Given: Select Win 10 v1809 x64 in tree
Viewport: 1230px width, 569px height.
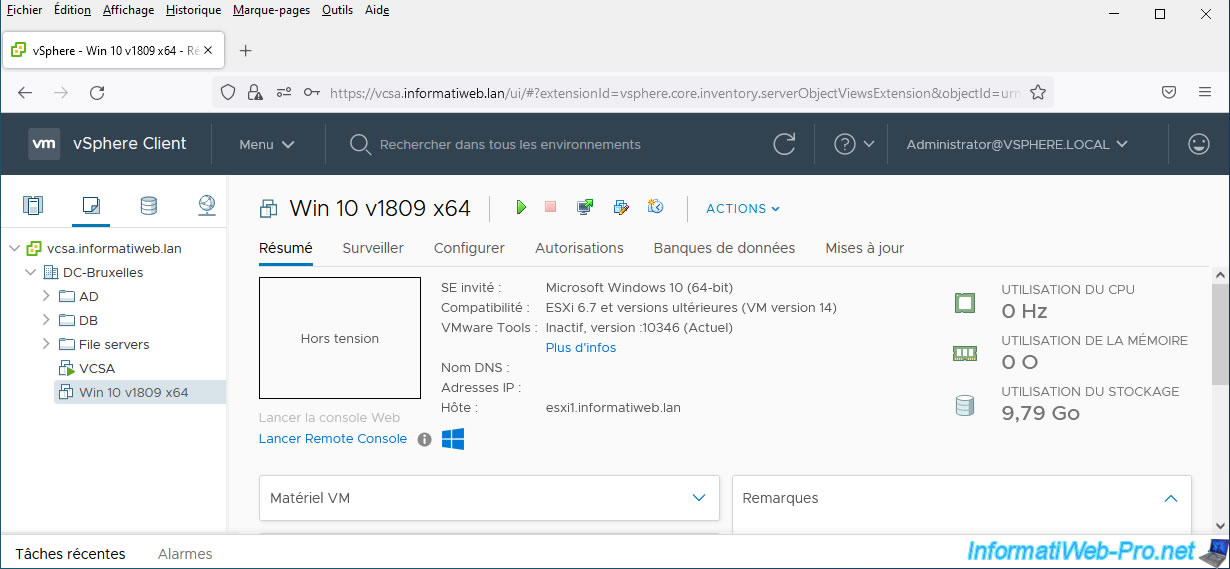Looking at the screenshot, I should tap(133, 392).
